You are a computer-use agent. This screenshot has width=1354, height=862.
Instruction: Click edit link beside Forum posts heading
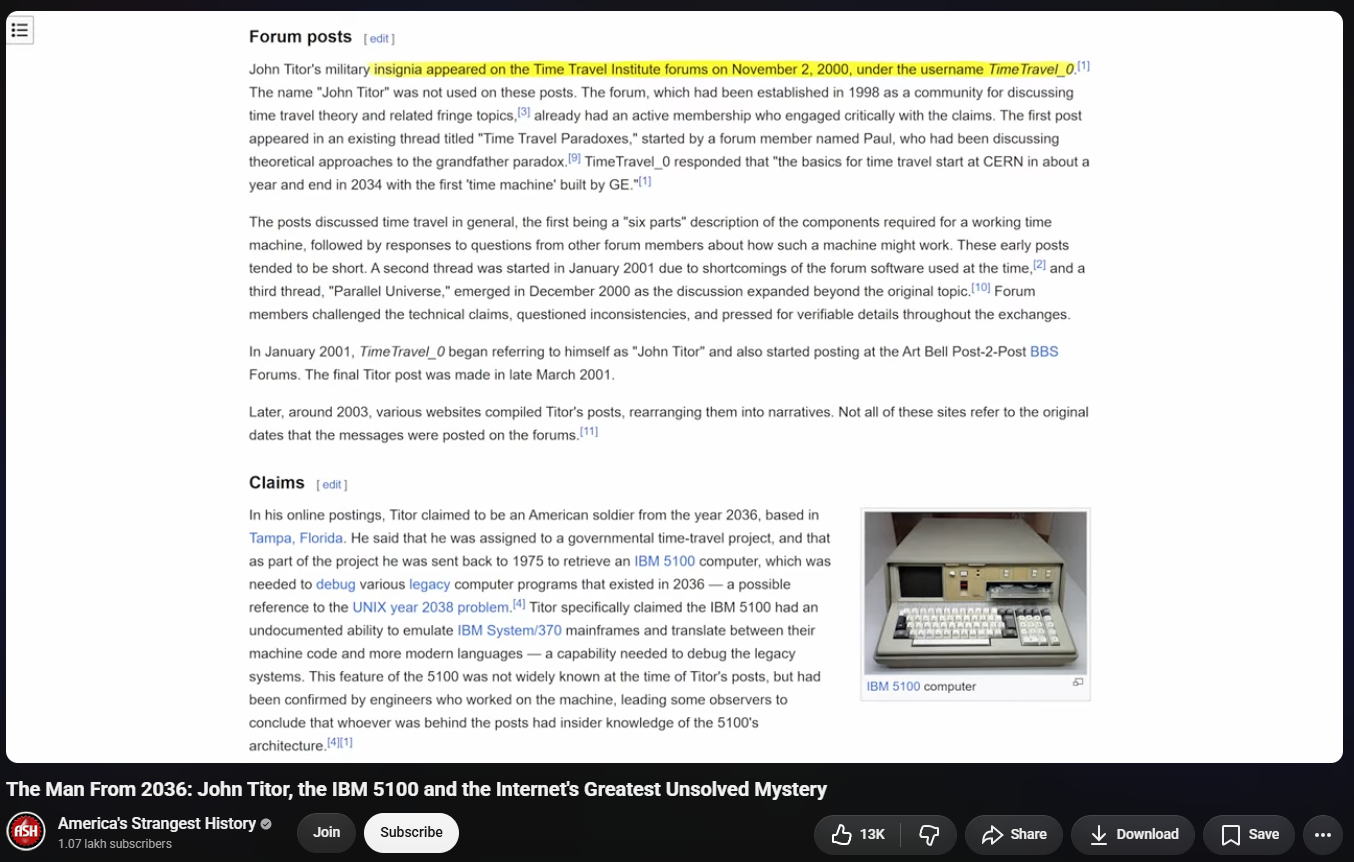click(379, 39)
